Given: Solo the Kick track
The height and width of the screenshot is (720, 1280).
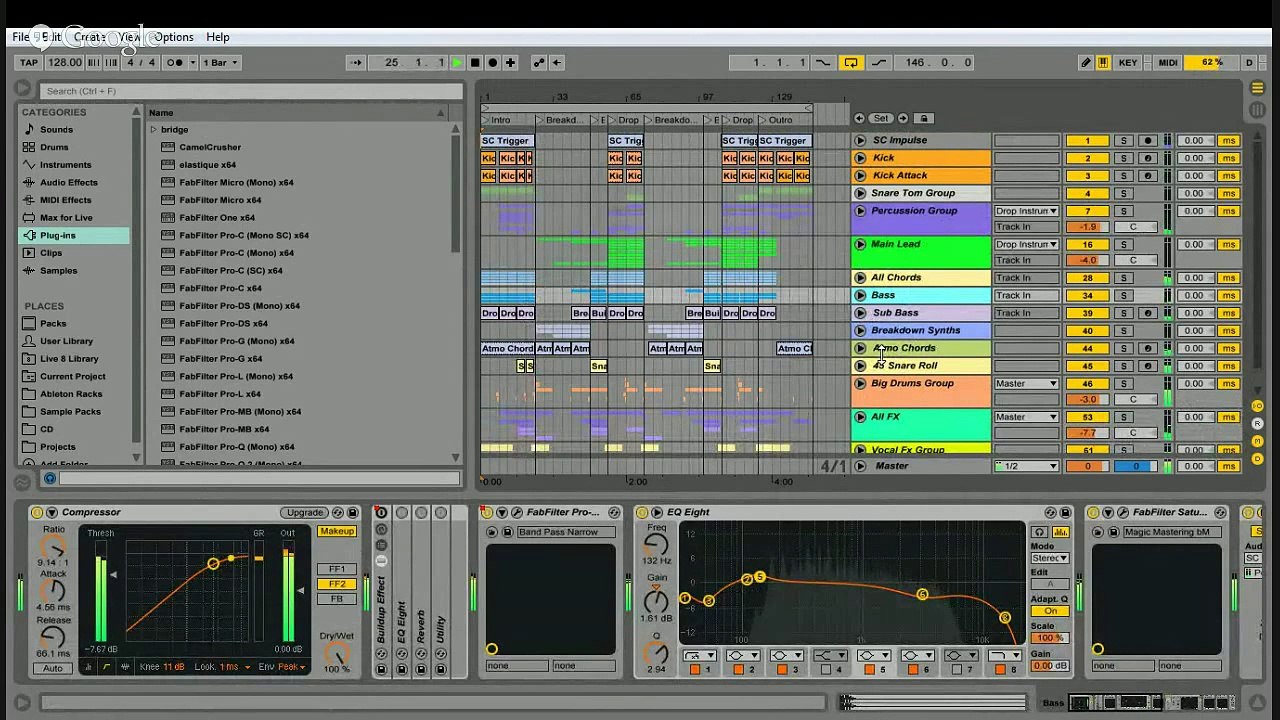Looking at the screenshot, I should (1124, 158).
